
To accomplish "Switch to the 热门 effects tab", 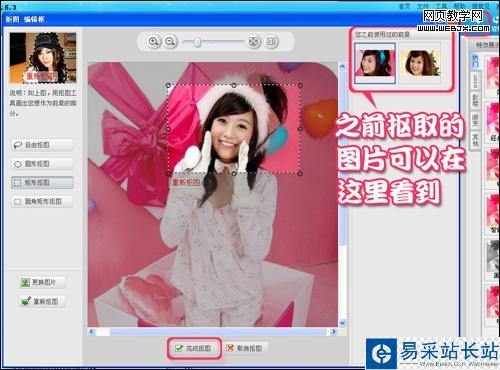I will (475, 61).
